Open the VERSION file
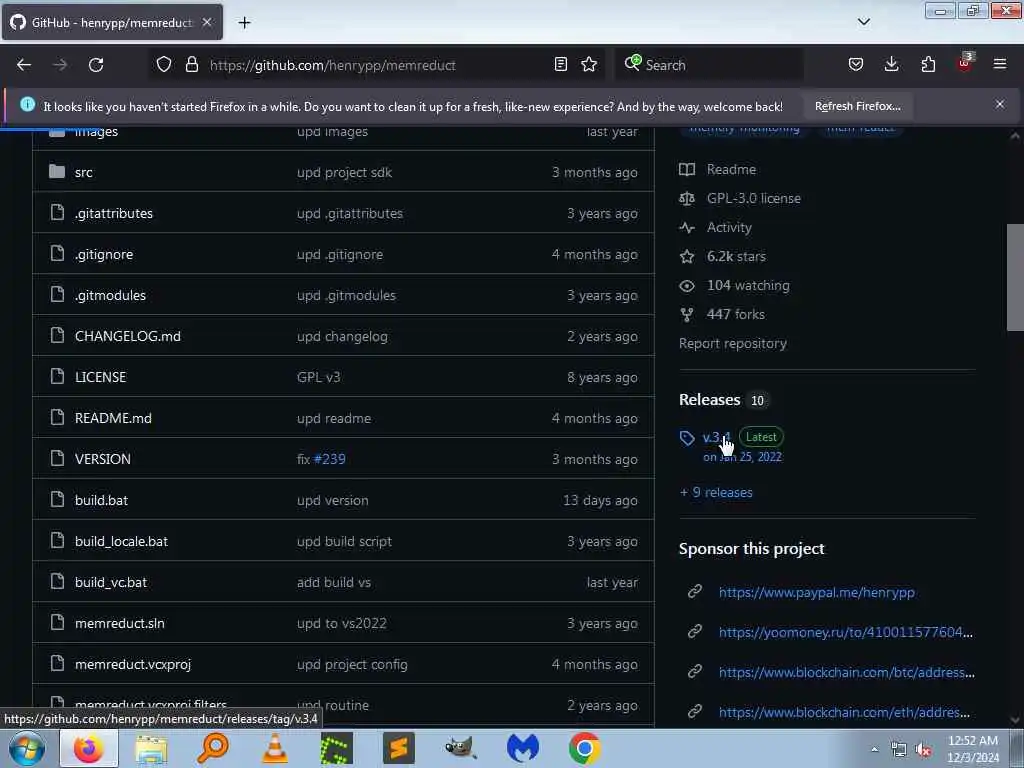The height and width of the screenshot is (768, 1024). [103, 459]
